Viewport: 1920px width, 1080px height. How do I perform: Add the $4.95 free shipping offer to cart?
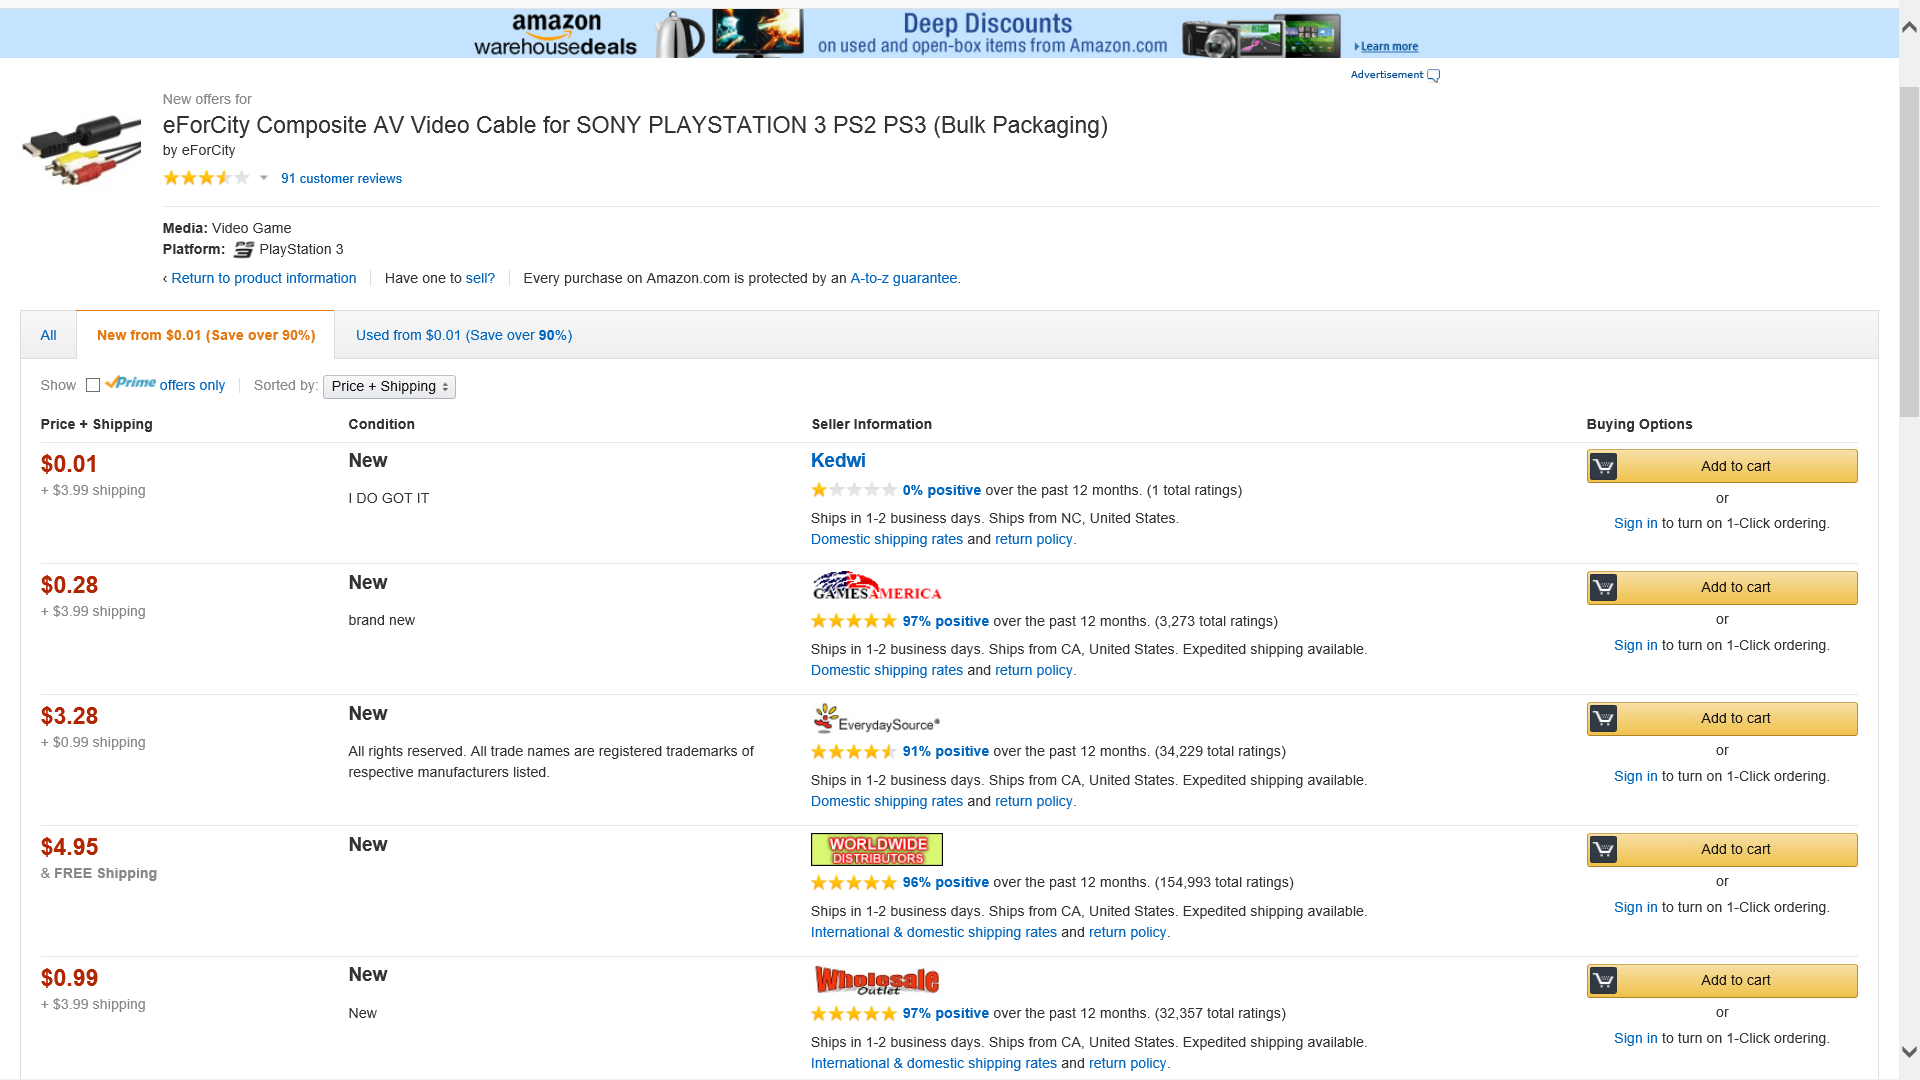[x=1722, y=849]
